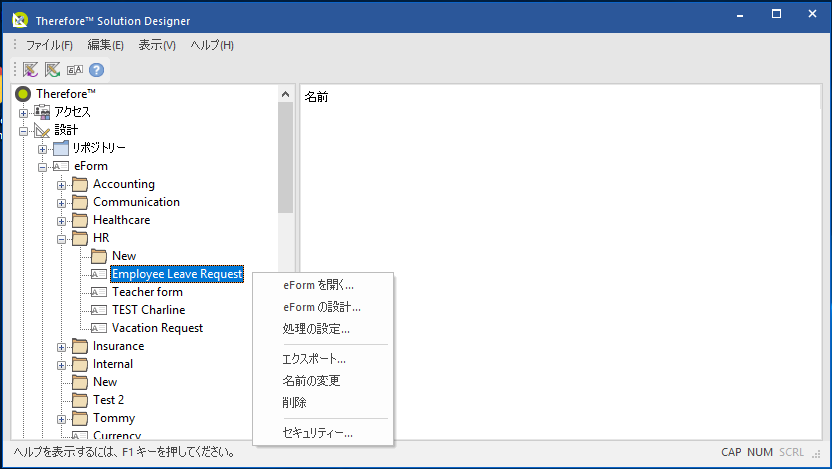Screen dimensions: 832x469
Task: Click the folder icon of New under HR
Action: click(x=99, y=256)
